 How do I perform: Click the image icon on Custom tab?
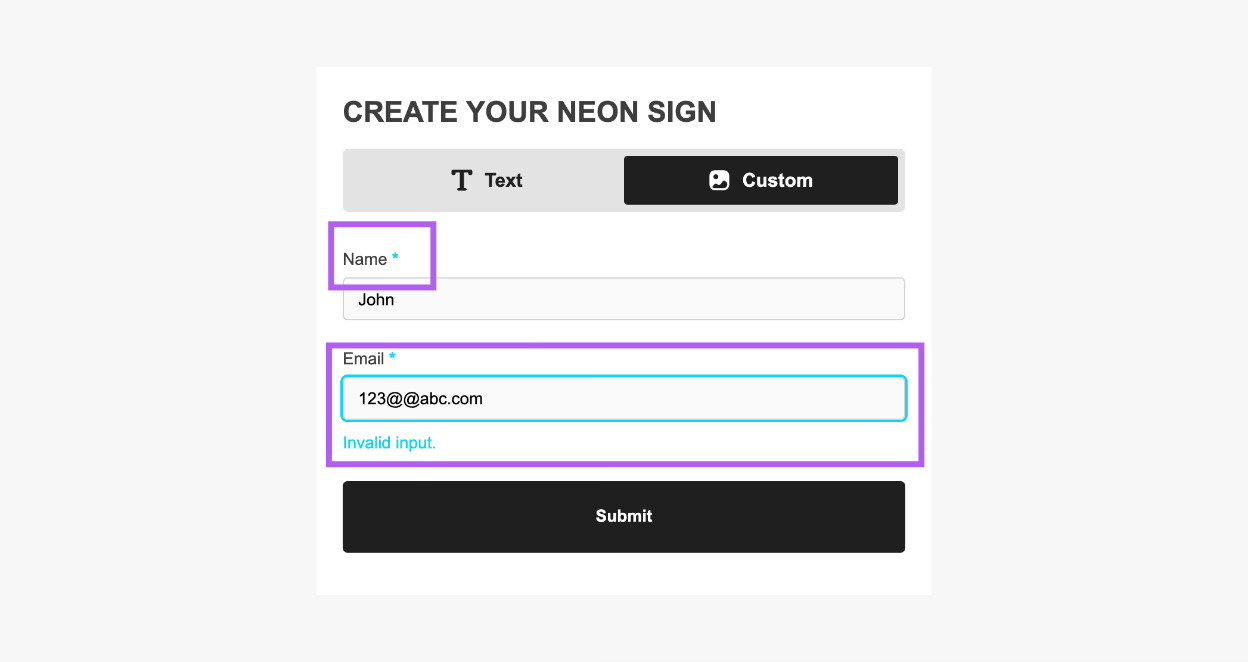[719, 180]
